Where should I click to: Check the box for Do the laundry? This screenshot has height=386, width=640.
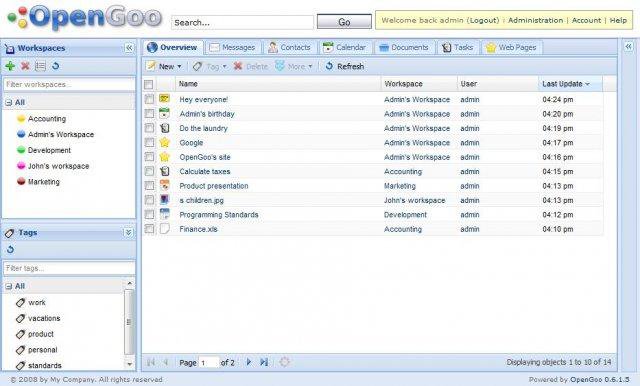149,128
